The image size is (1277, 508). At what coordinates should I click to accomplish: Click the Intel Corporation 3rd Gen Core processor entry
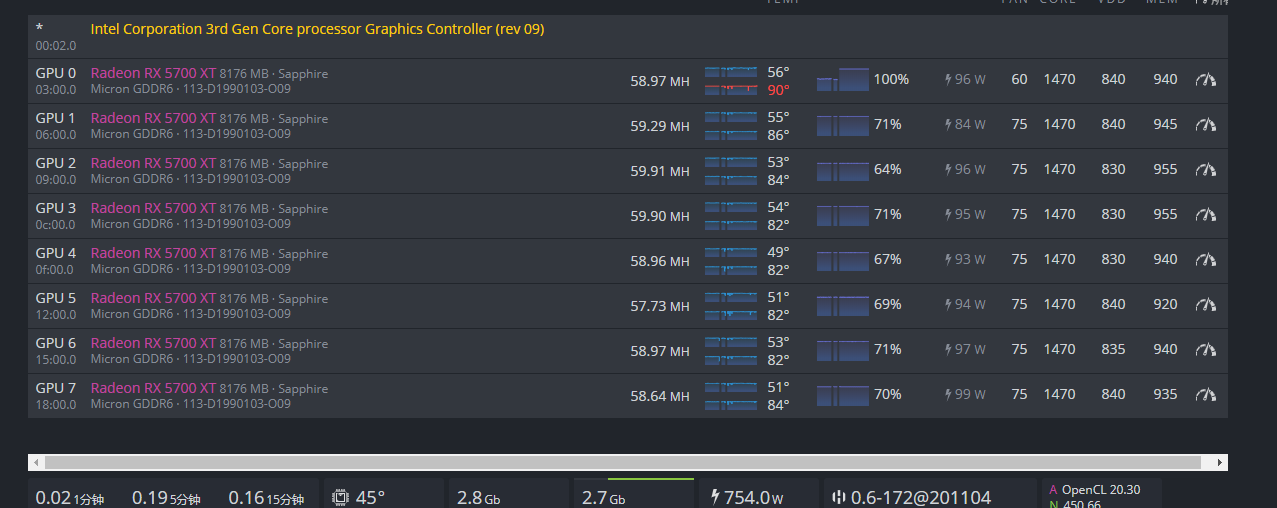pos(317,30)
